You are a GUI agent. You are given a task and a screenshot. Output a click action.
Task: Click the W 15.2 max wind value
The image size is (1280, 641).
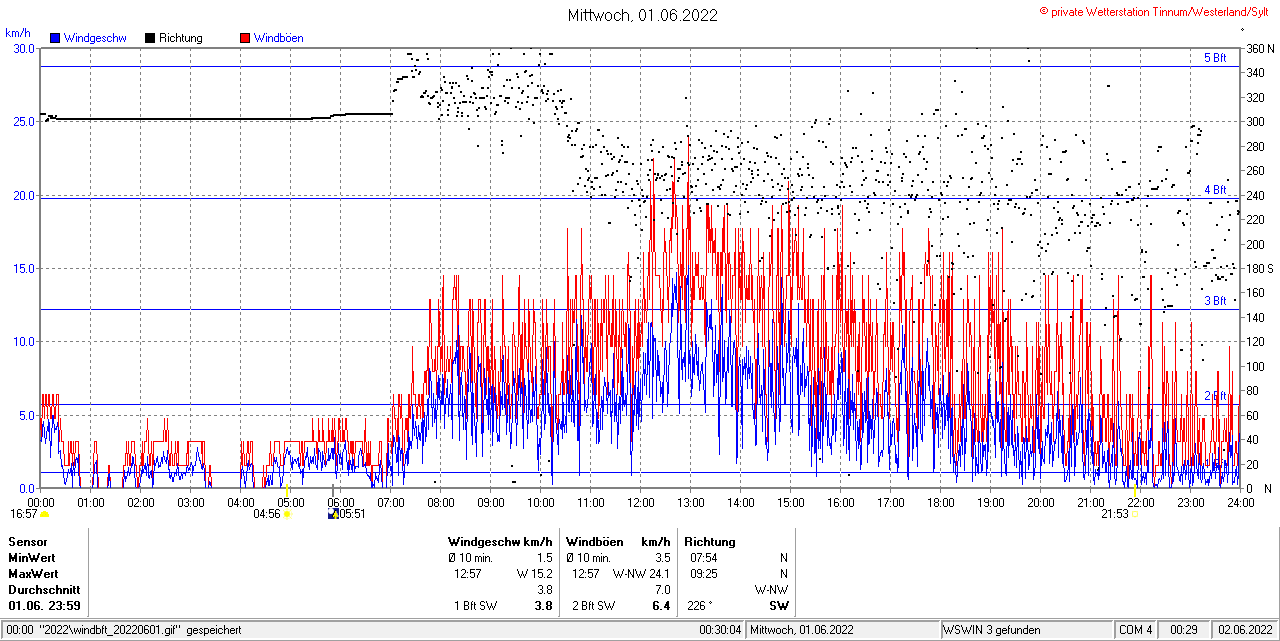click(535, 574)
